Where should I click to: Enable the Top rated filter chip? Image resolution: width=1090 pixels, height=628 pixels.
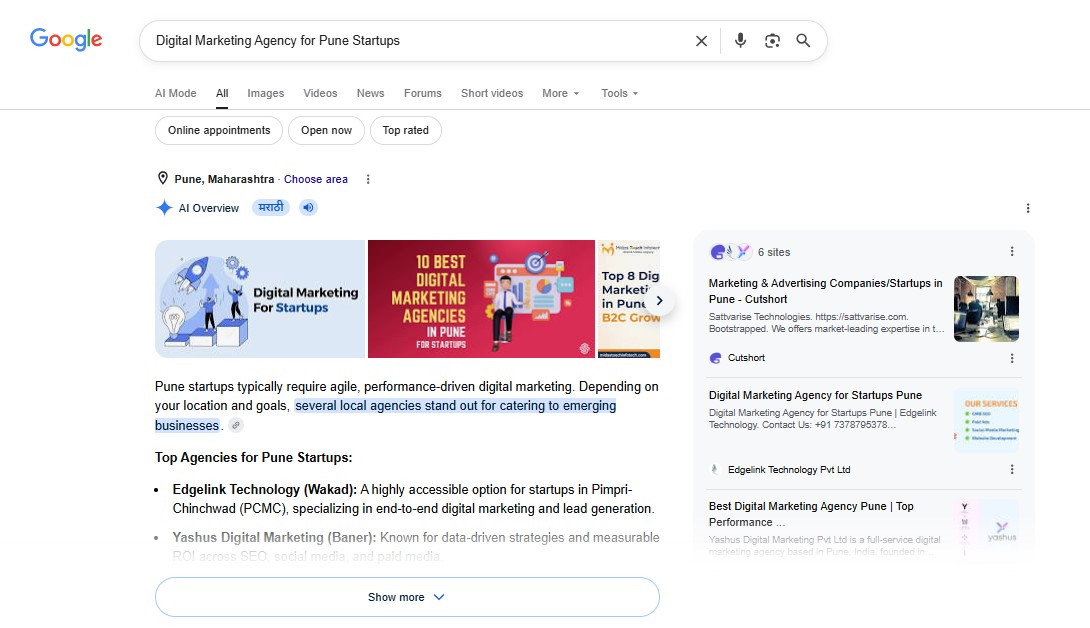(405, 130)
